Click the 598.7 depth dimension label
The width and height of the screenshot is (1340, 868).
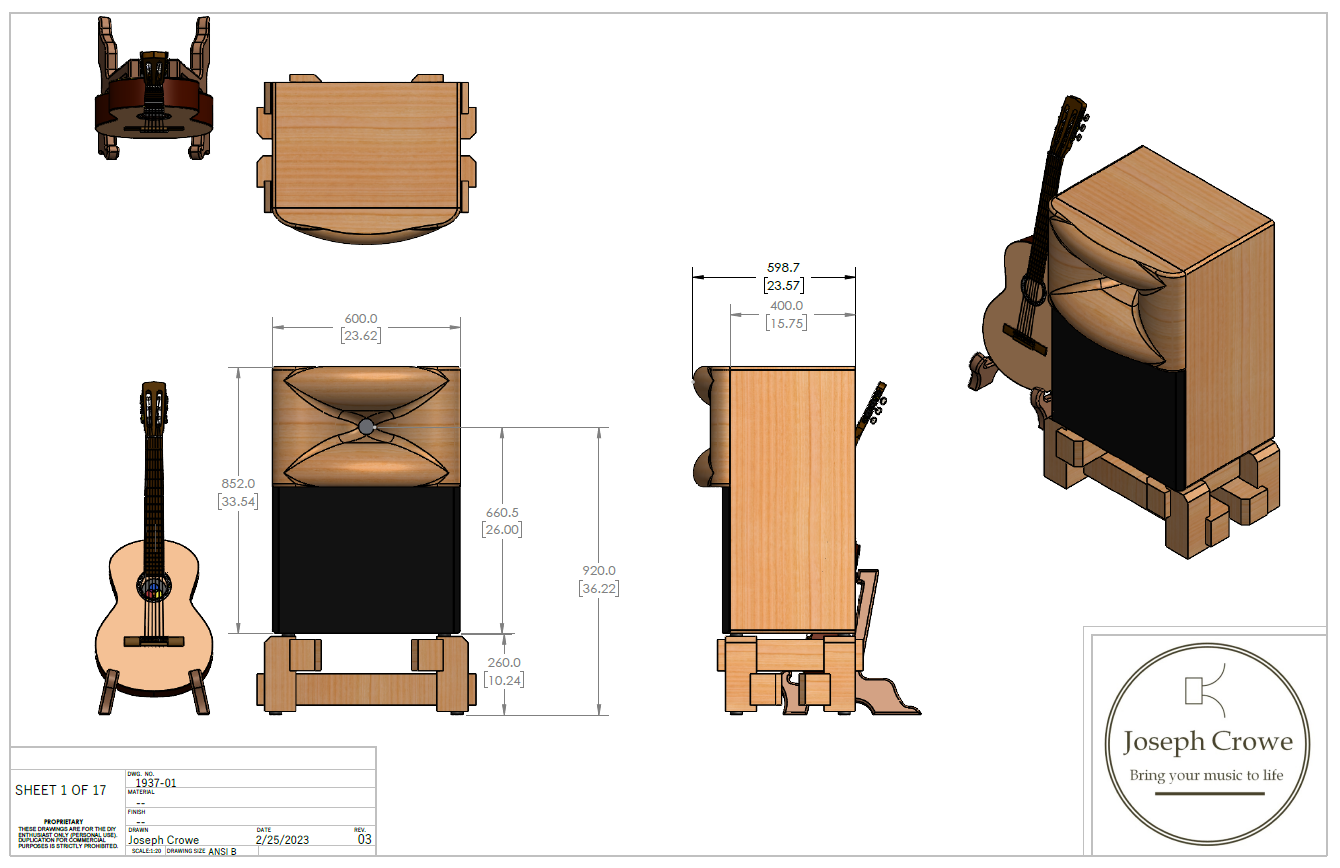click(785, 268)
